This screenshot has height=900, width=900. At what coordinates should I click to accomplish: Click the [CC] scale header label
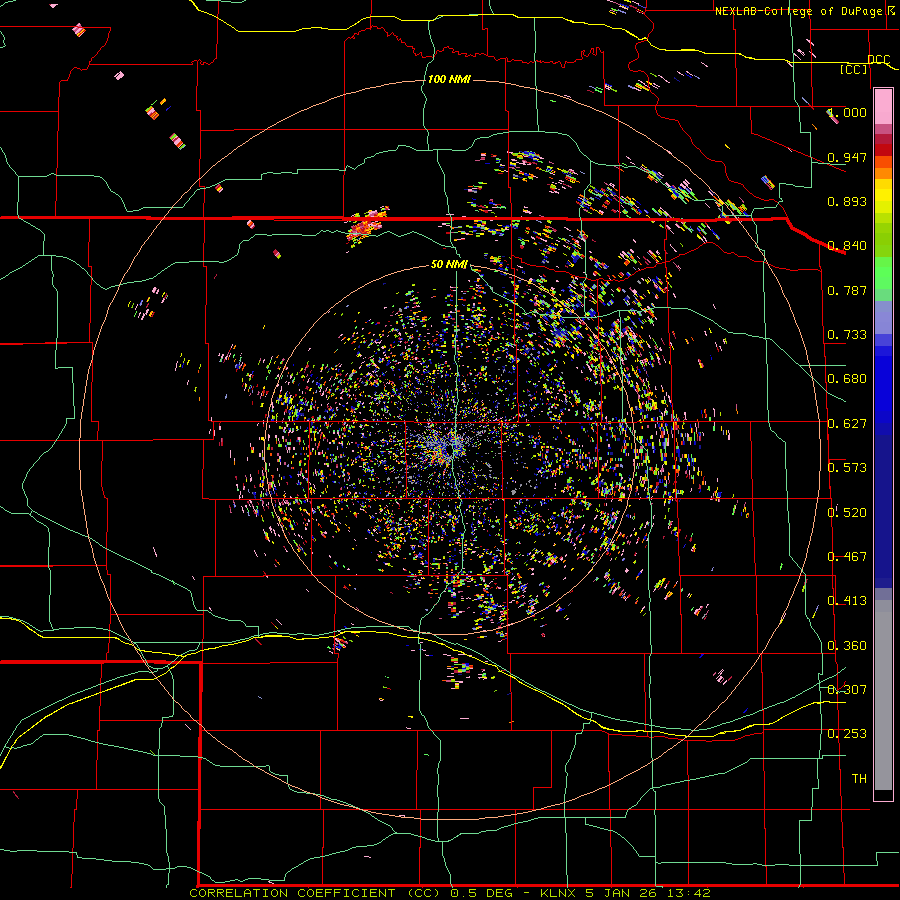coord(854,69)
